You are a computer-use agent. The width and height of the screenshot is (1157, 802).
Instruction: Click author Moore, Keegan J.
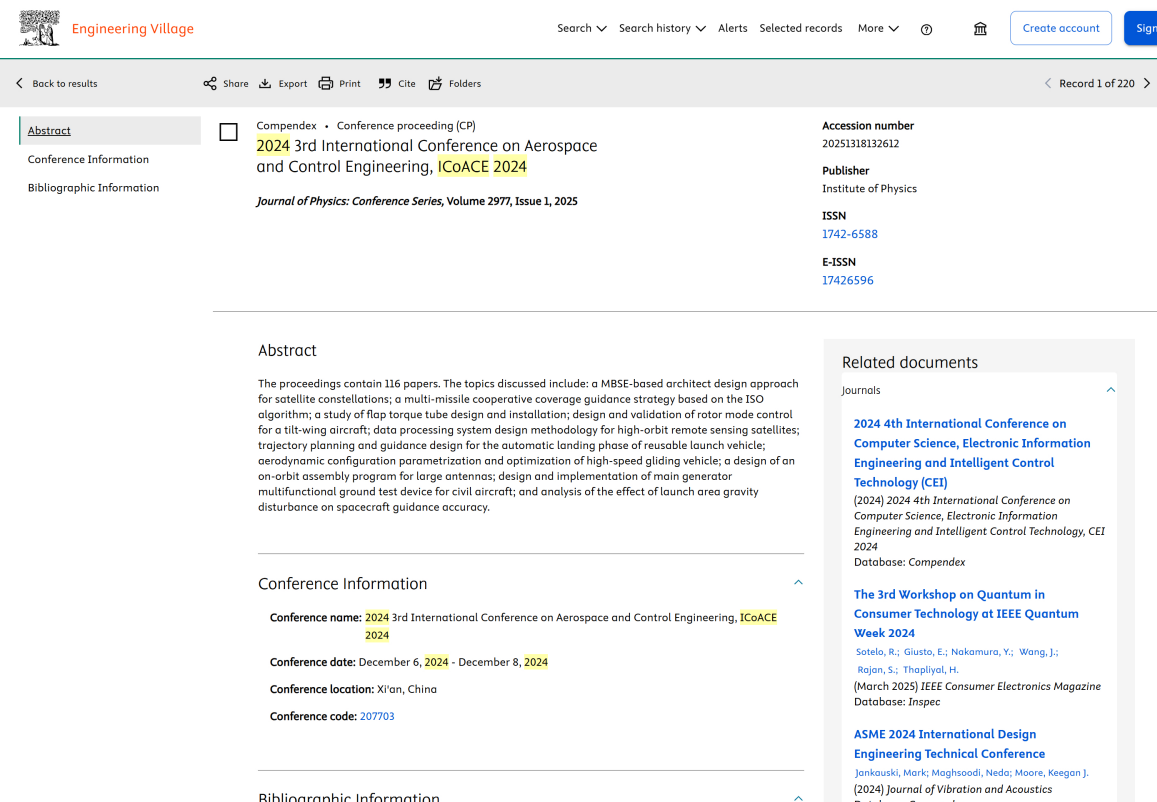coord(1051,773)
